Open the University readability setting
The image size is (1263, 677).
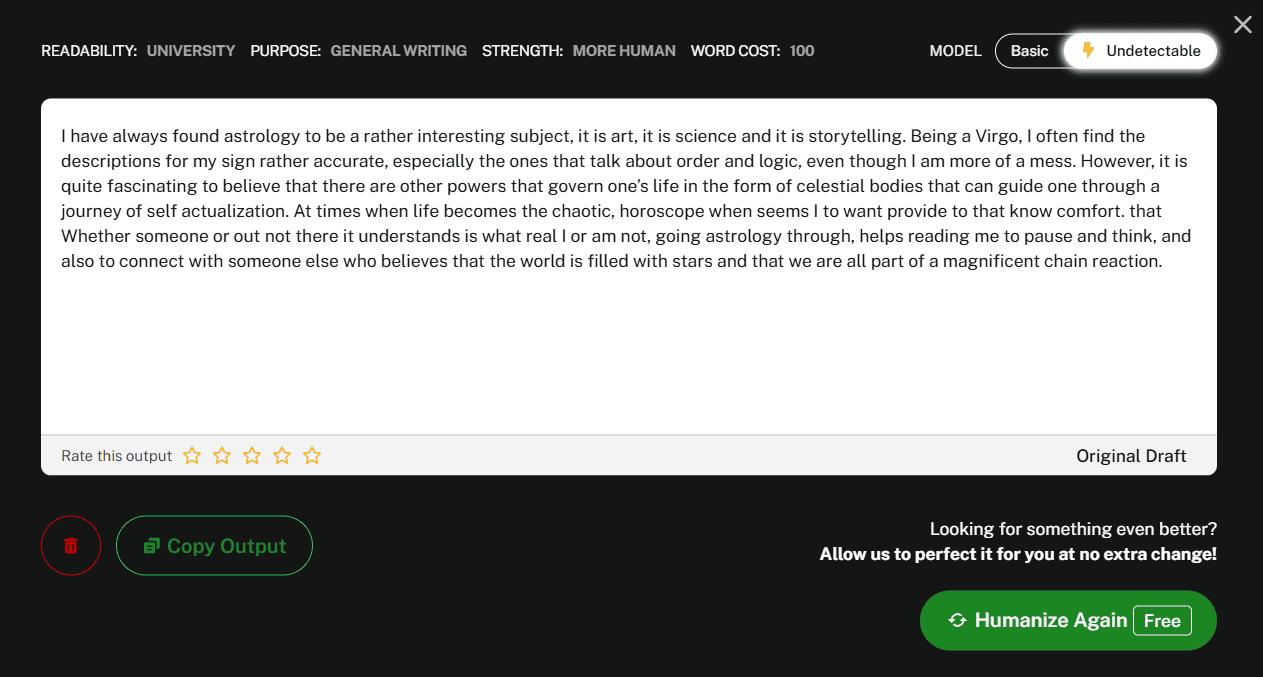coord(191,51)
